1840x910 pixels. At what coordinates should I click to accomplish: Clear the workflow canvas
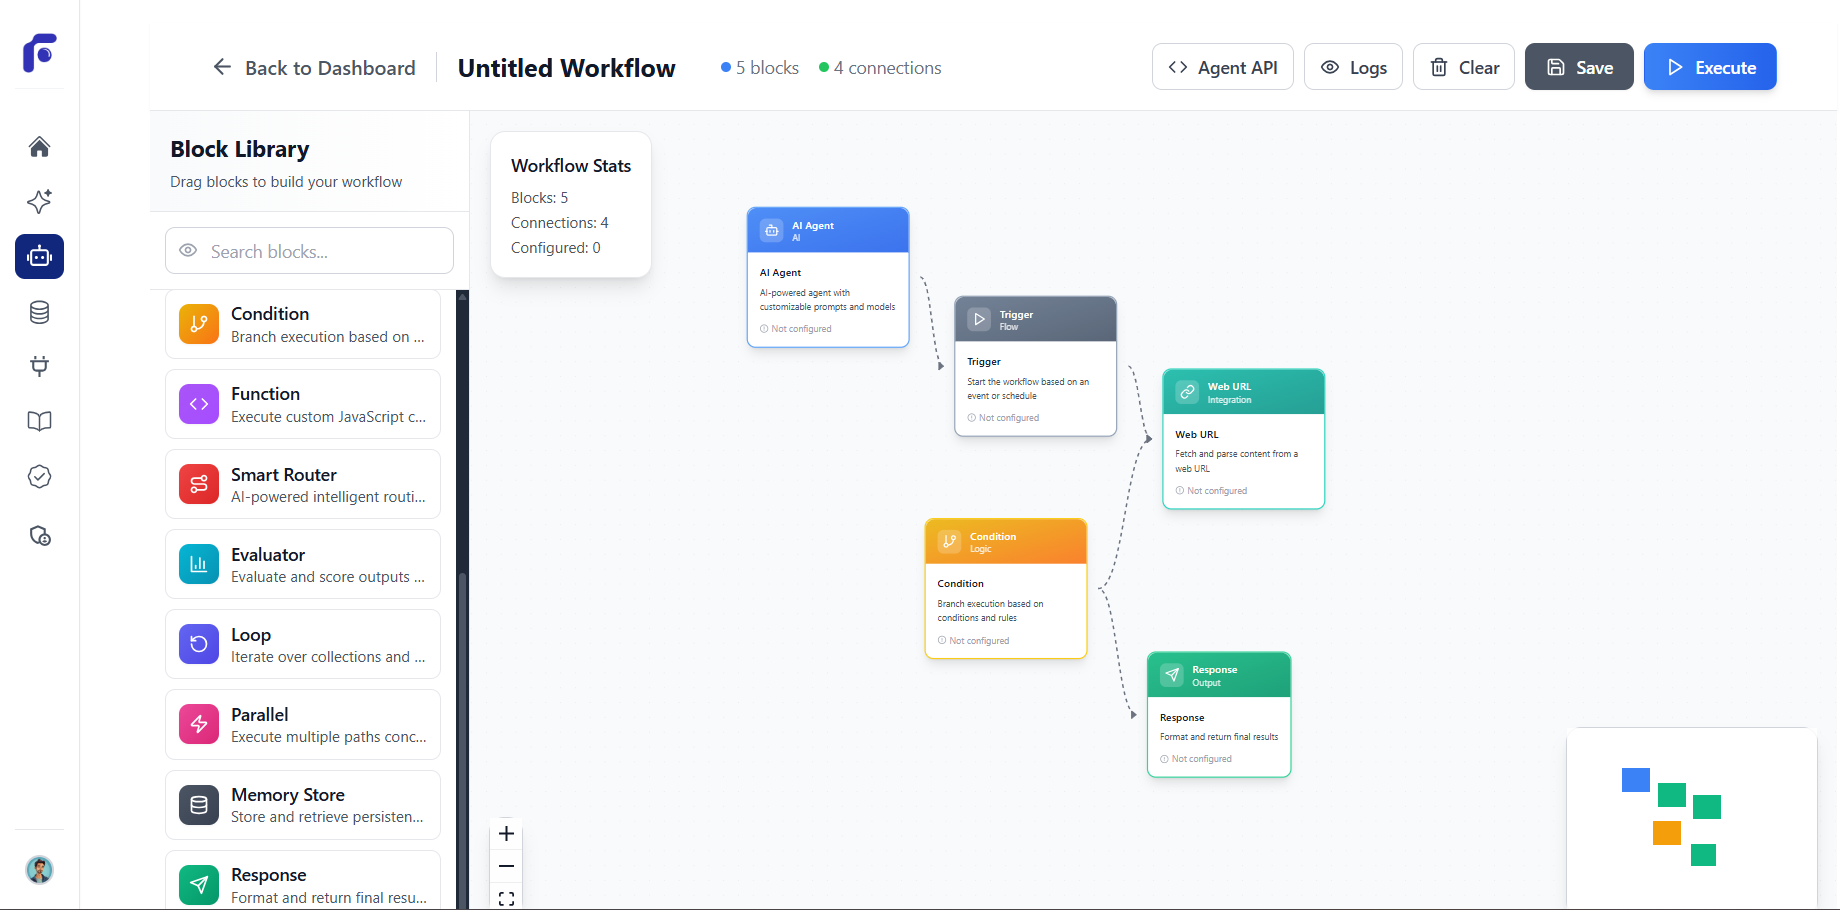pyautogui.click(x=1463, y=66)
